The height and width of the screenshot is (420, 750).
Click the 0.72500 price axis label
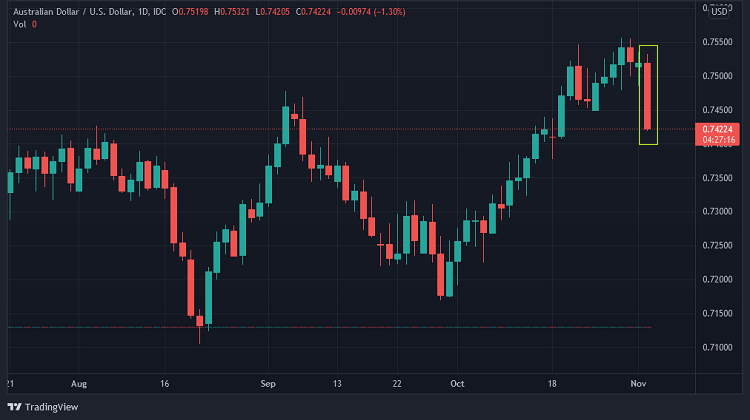pyautogui.click(x=717, y=245)
